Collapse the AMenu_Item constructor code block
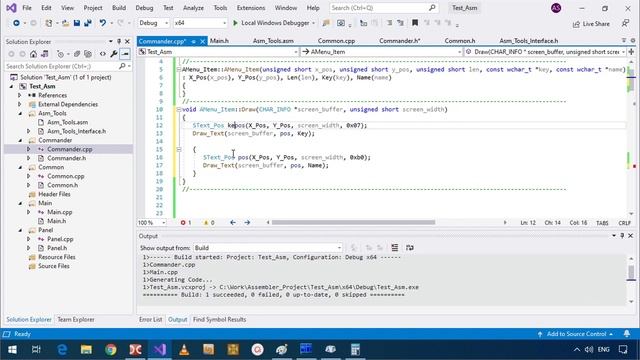 (x=178, y=69)
